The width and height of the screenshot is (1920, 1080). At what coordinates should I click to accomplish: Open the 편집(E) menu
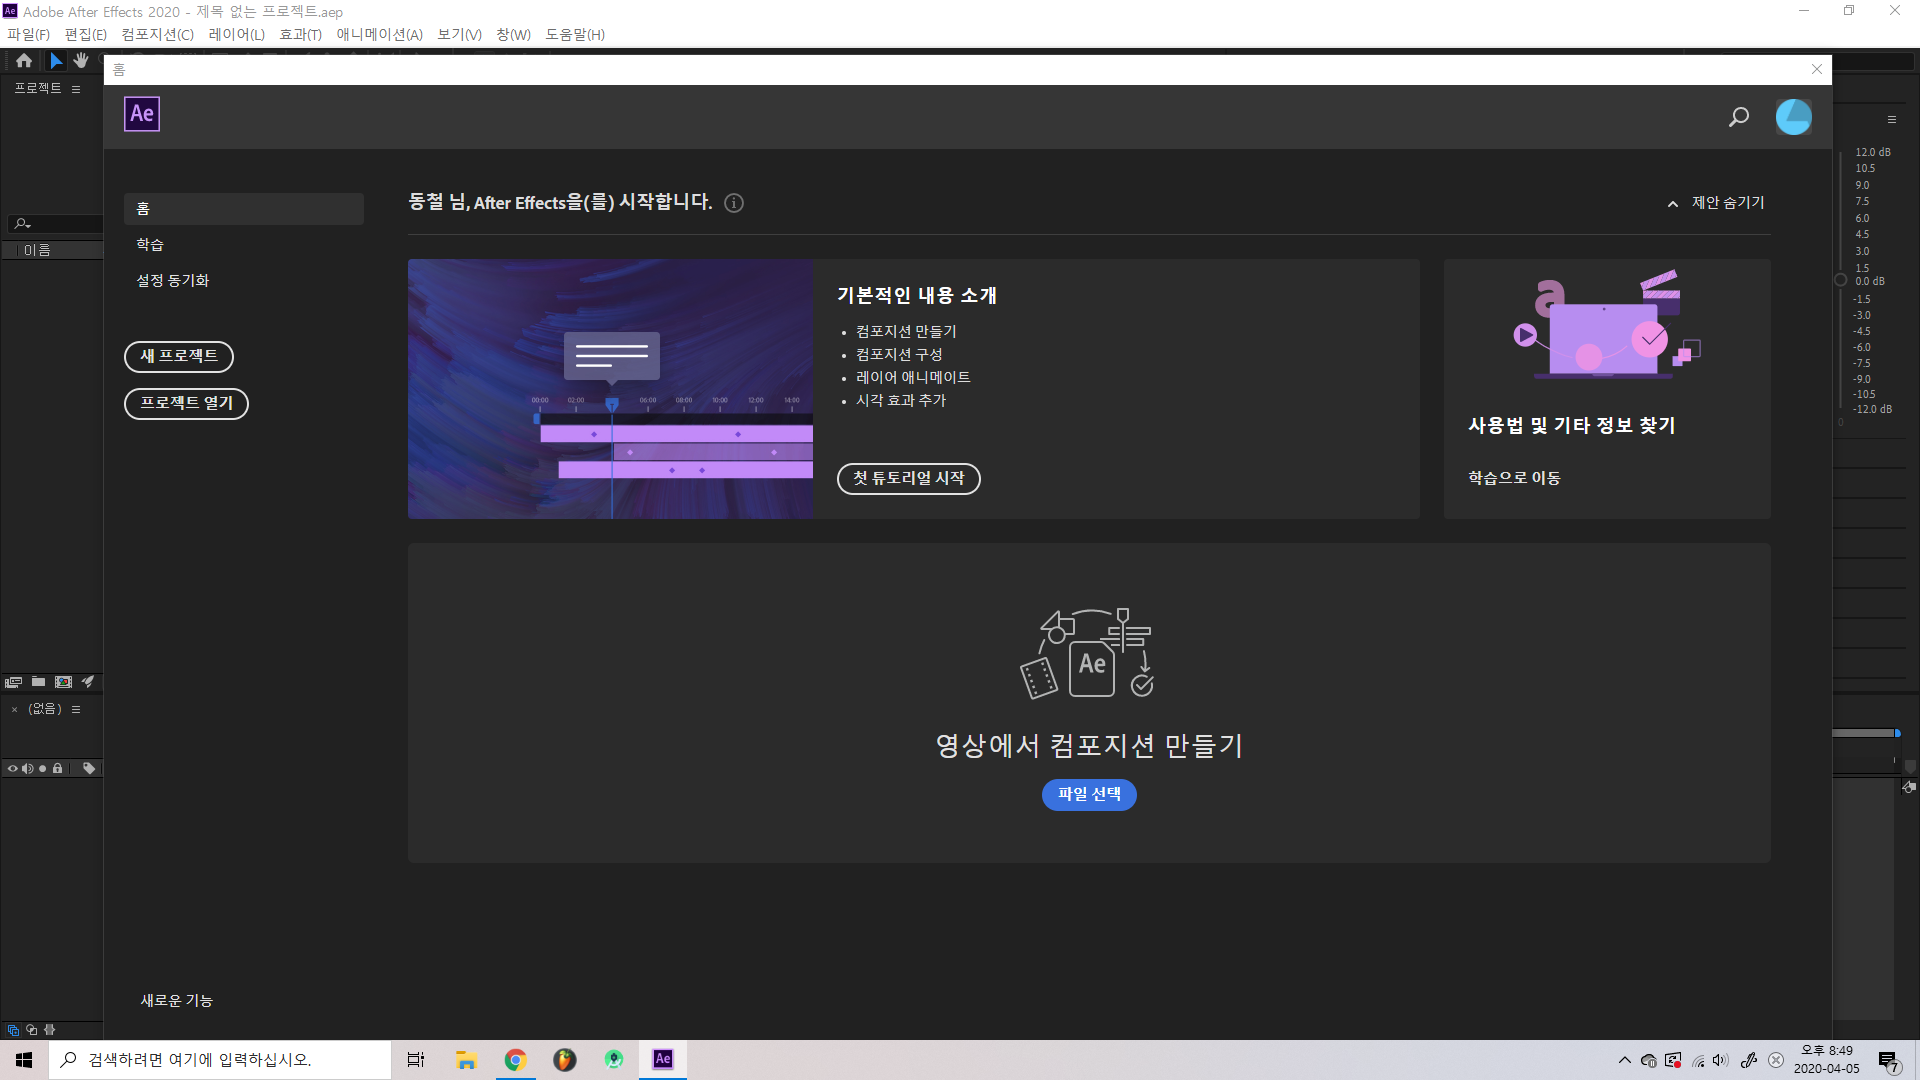[86, 35]
